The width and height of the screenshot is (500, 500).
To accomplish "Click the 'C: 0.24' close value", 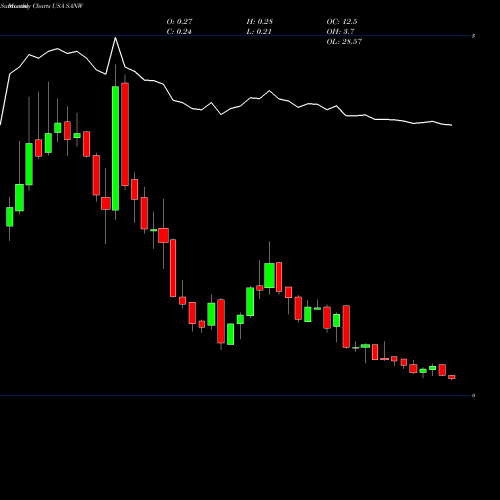I will coord(179,32).
